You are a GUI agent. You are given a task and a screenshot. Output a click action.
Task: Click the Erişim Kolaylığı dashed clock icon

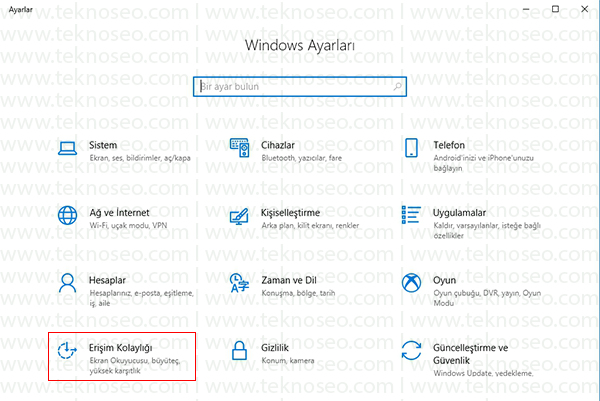pyautogui.click(x=67, y=350)
